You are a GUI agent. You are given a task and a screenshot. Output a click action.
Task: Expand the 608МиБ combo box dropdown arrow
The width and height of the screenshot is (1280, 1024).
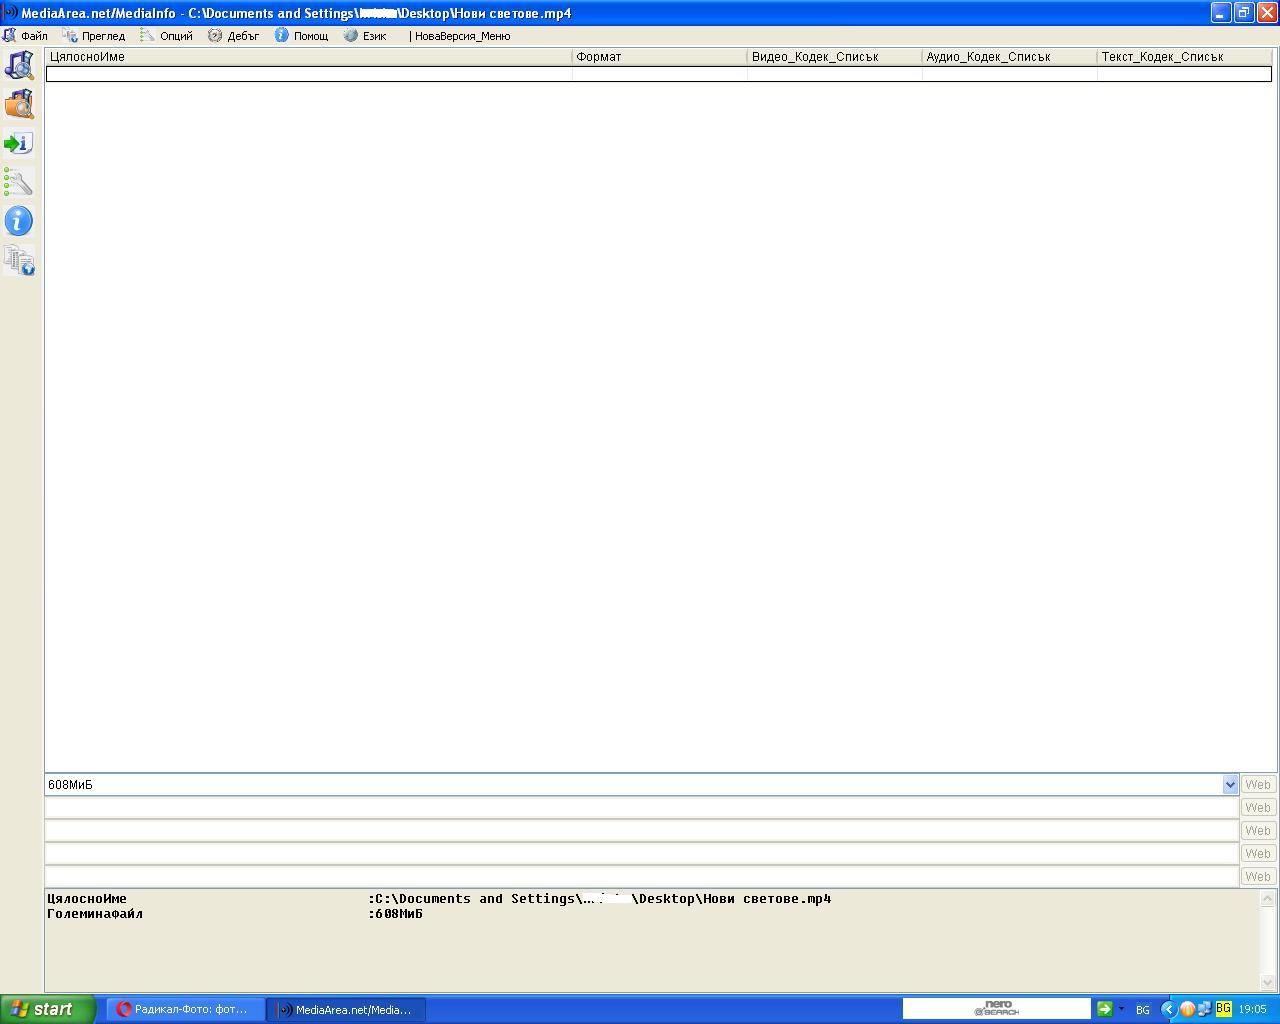[1230, 785]
